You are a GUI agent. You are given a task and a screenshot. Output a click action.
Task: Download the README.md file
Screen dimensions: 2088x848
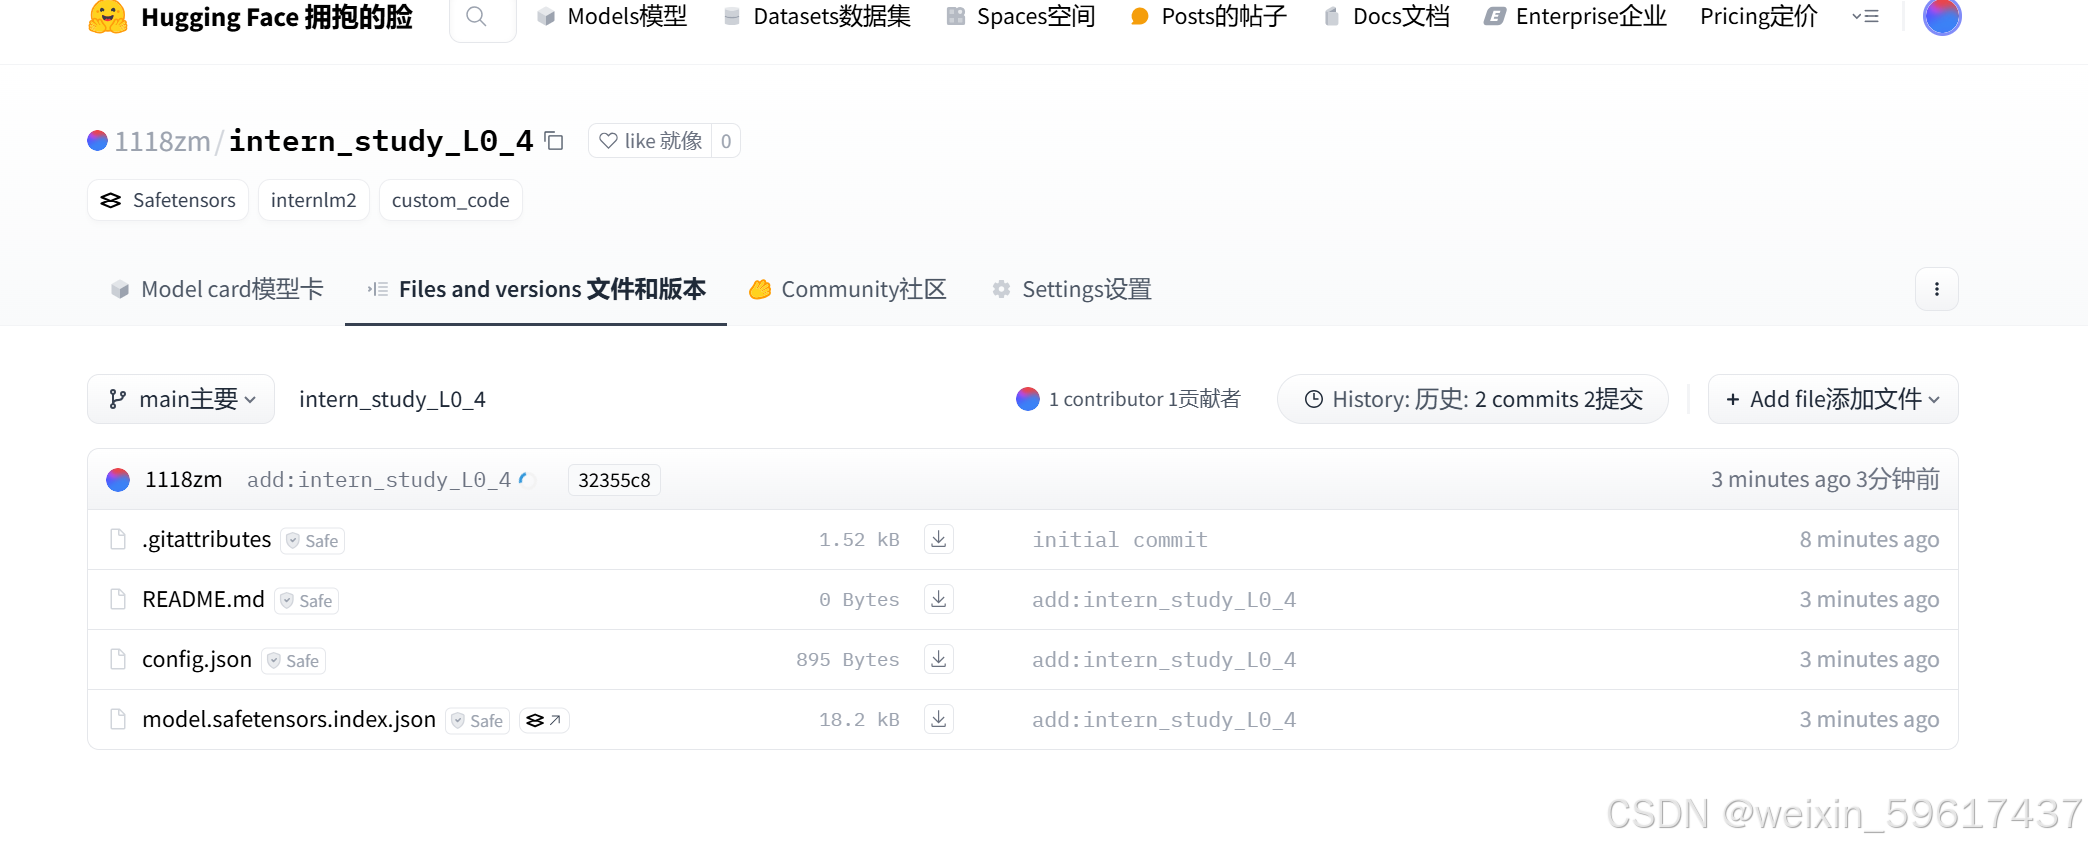pyautogui.click(x=938, y=599)
